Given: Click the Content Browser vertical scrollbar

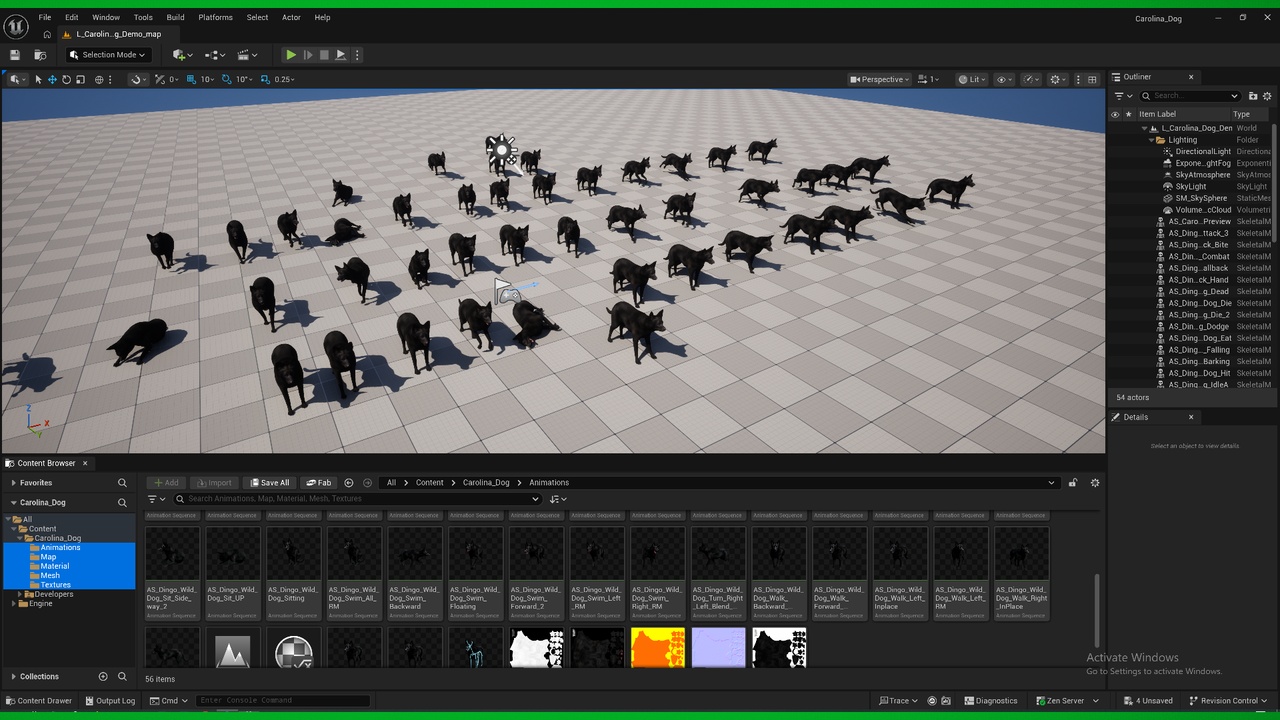Looking at the screenshot, I should tap(1097, 610).
